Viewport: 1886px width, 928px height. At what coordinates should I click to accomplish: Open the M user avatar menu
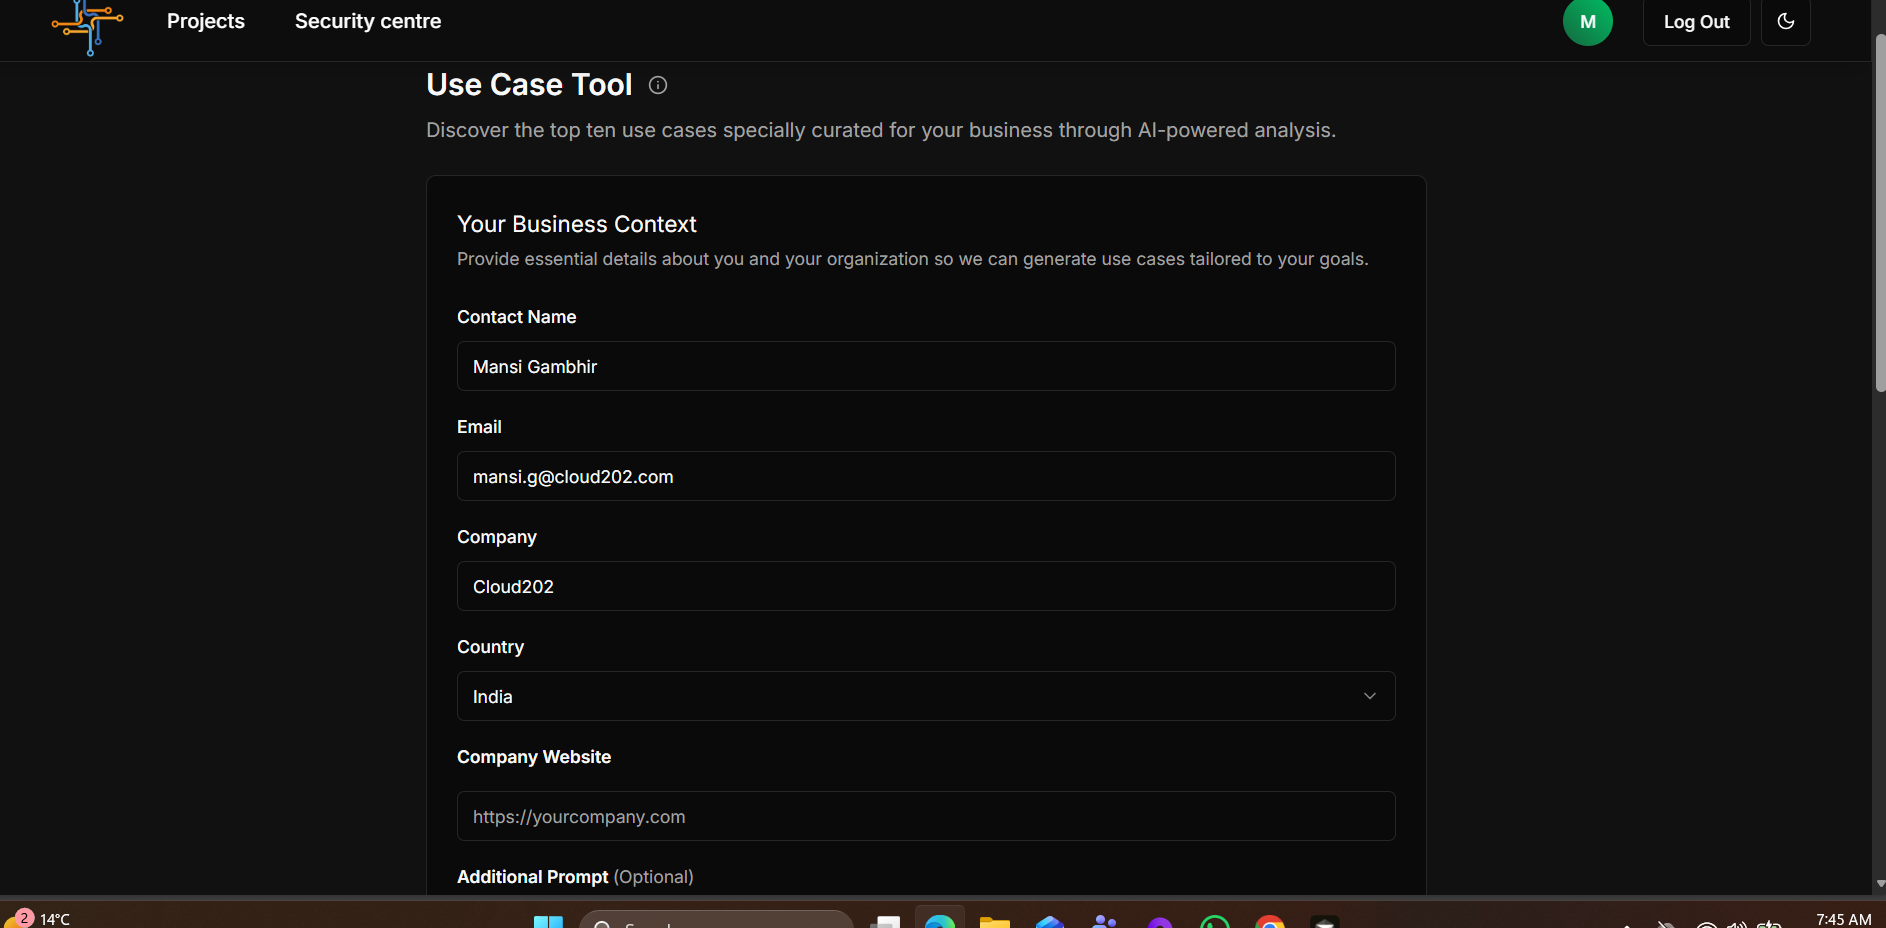pos(1587,22)
